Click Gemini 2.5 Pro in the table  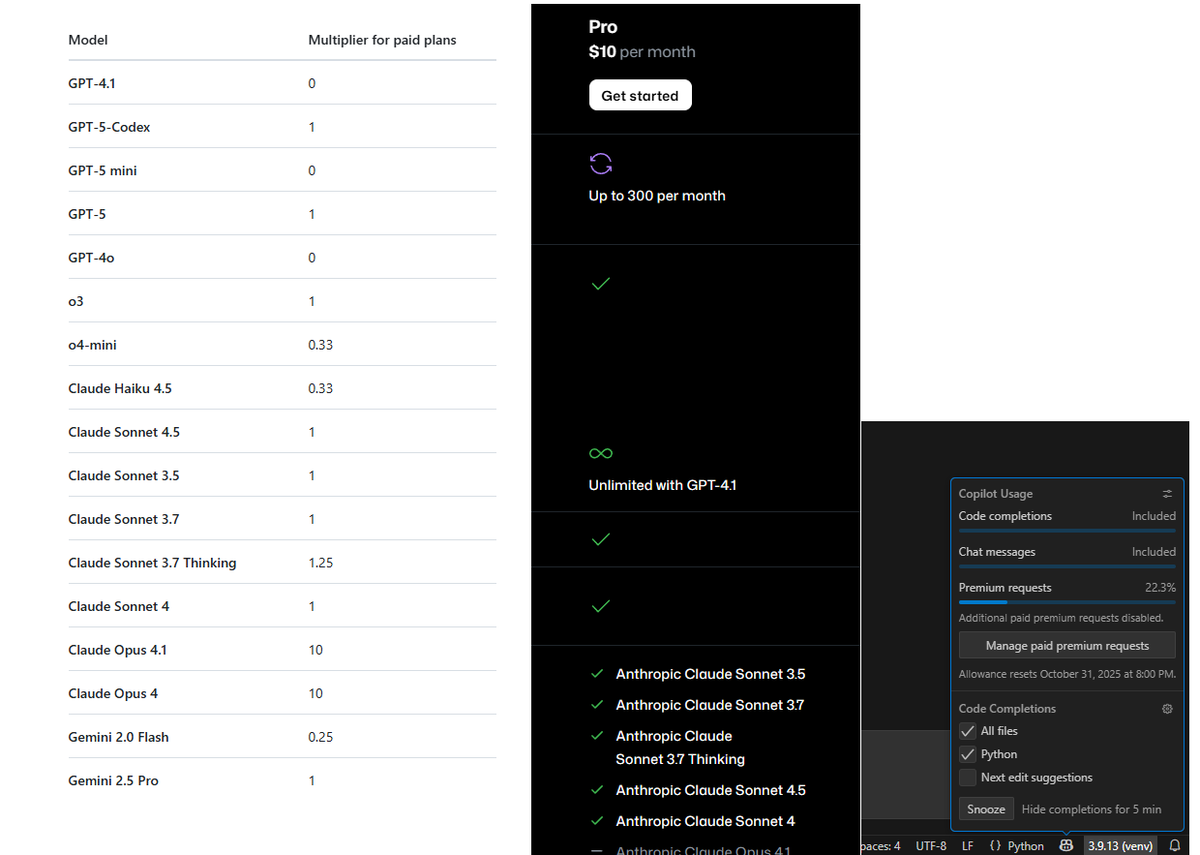113,780
